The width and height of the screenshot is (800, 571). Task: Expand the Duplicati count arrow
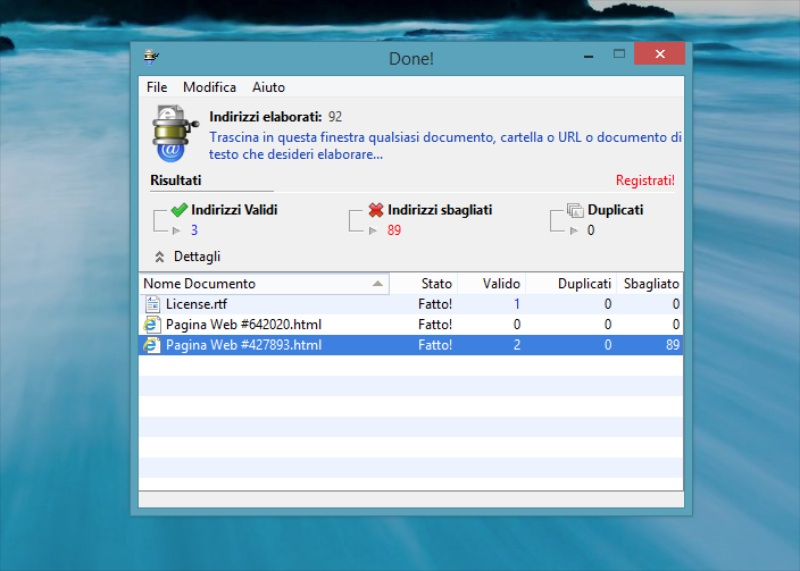574,231
